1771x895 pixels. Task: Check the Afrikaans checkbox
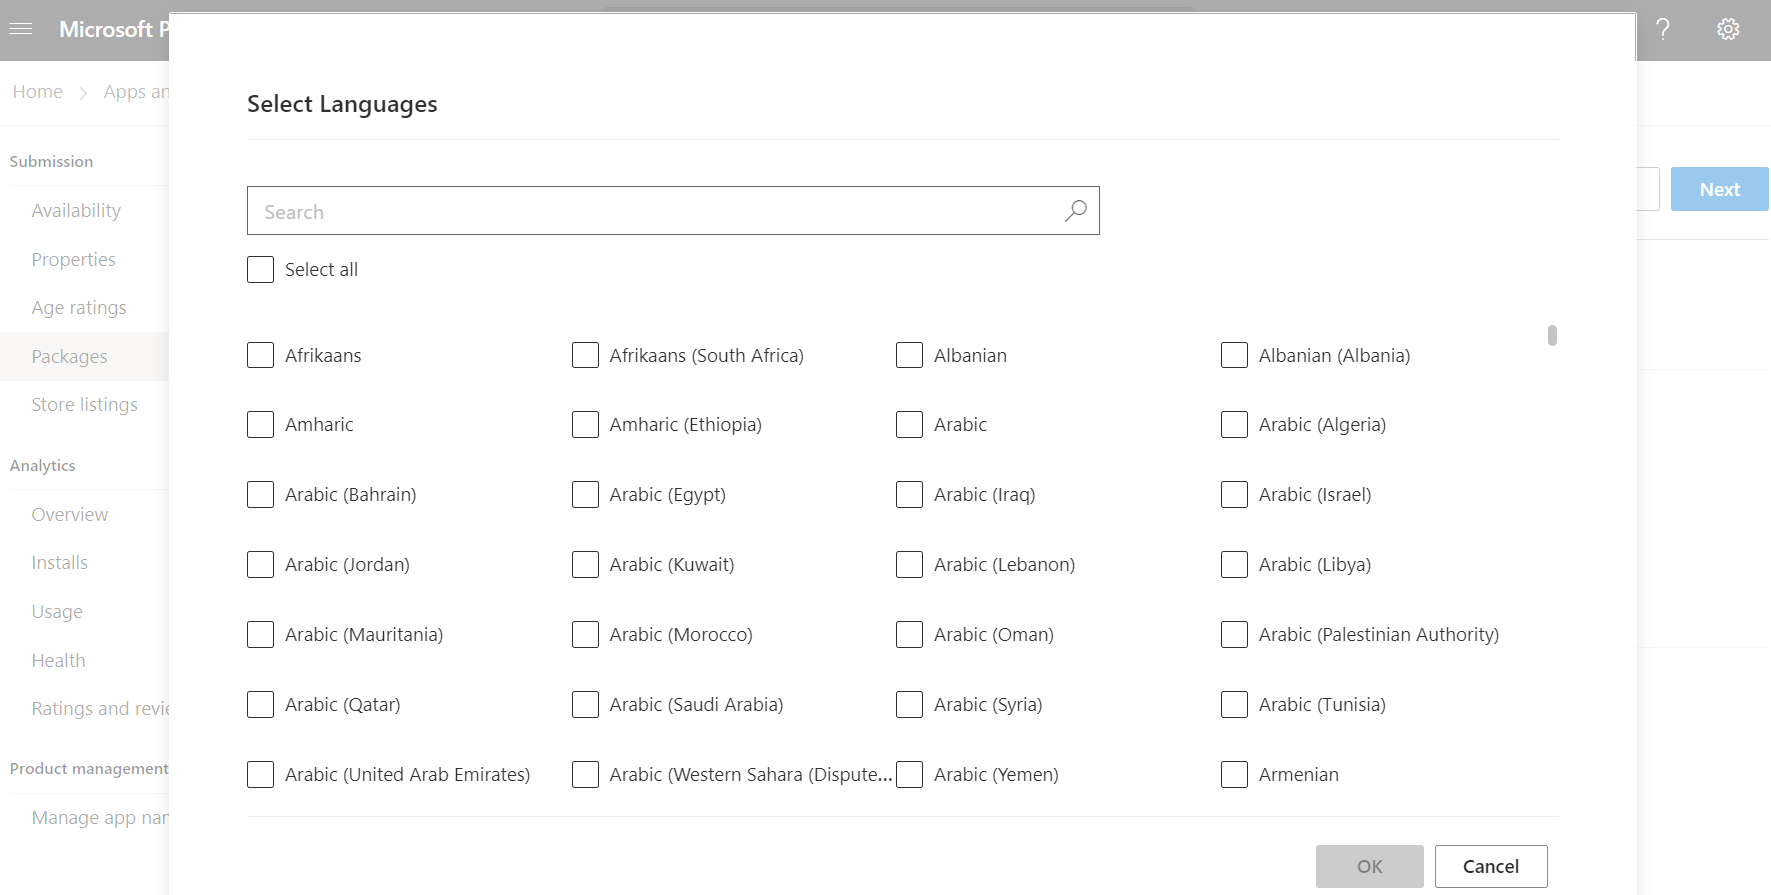(x=260, y=355)
